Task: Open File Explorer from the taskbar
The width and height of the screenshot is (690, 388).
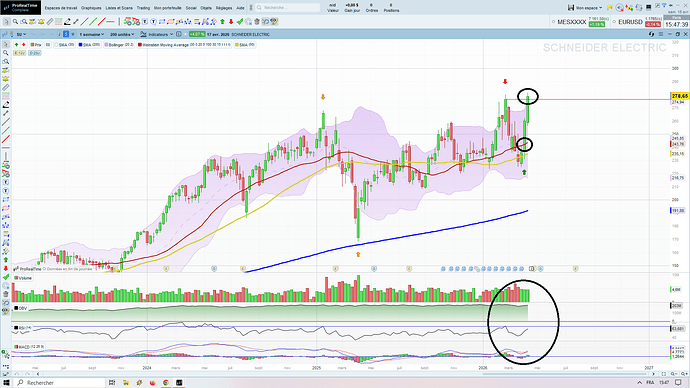Action: pos(125,383)
